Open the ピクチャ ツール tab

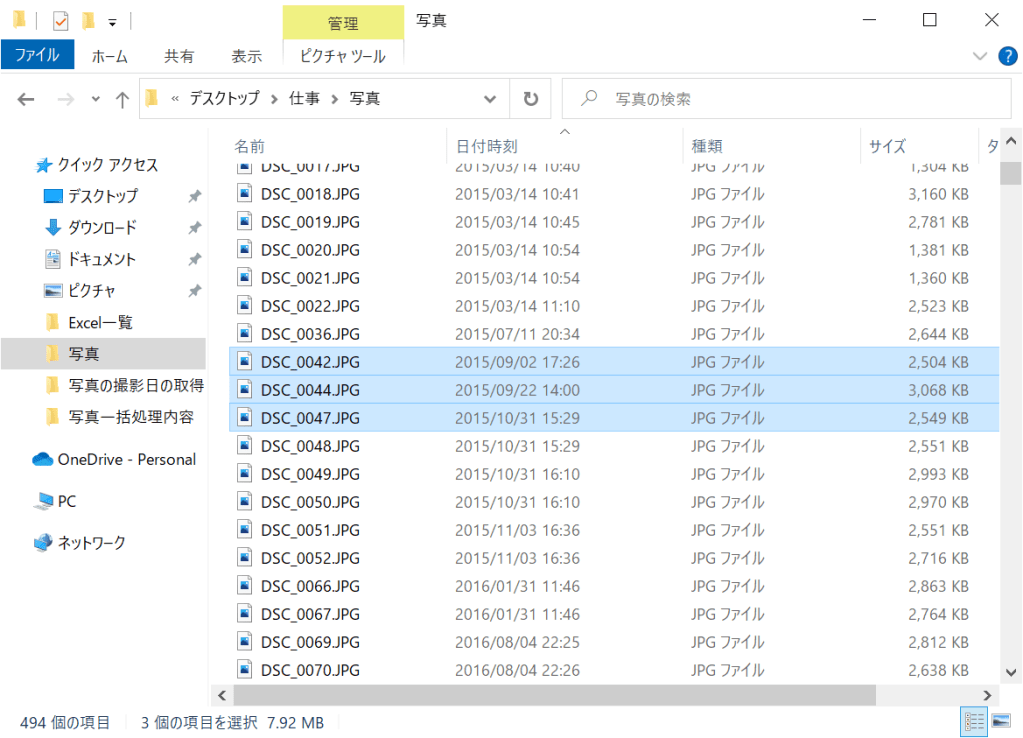pyautogui.click(x=343, y=56)
